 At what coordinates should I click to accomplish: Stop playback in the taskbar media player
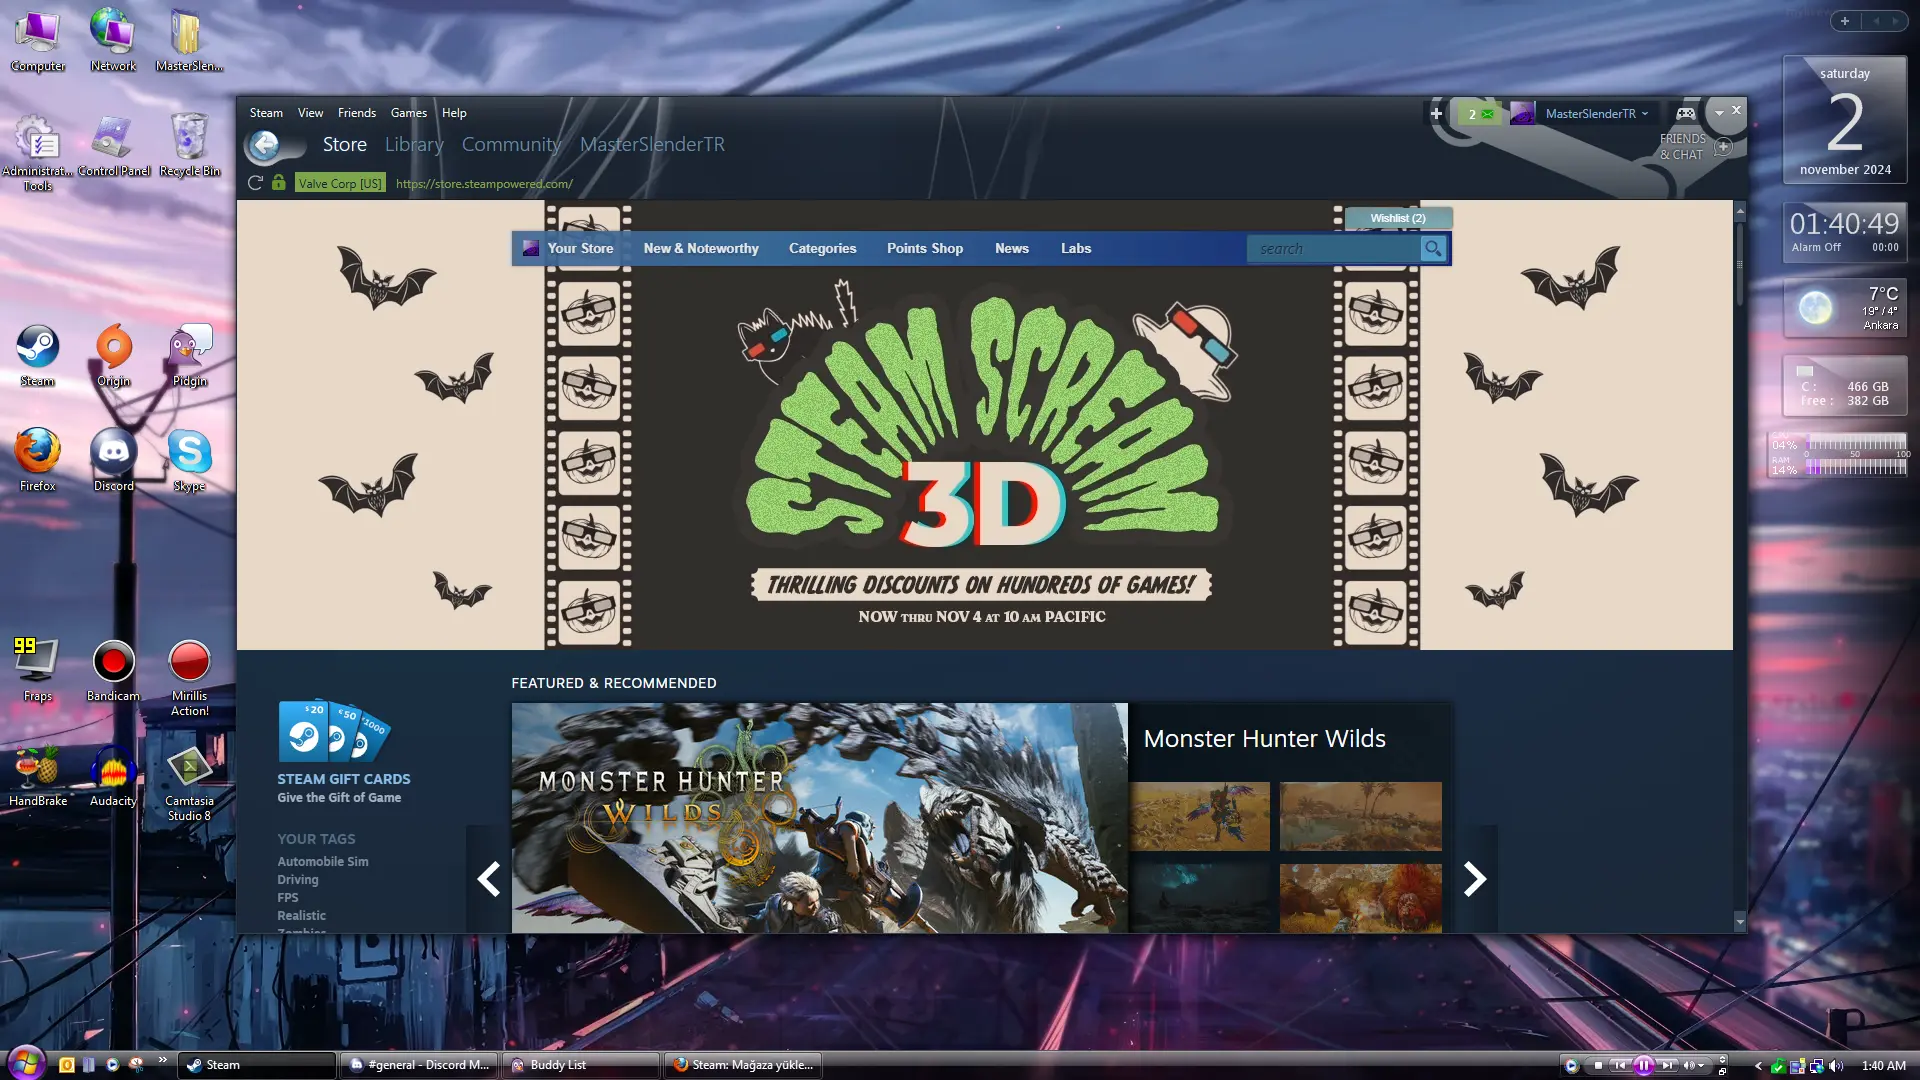[x=1598, y=1065]
